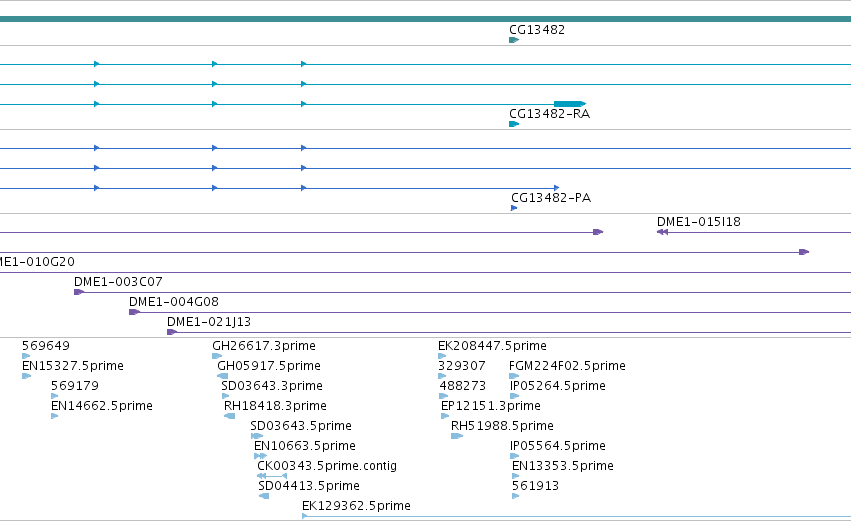Image resolution: width=851 pixels, height=521 pixels.
Task: Click the CK00343.5prime.contig feature glyph
Action: pos(272,476)
